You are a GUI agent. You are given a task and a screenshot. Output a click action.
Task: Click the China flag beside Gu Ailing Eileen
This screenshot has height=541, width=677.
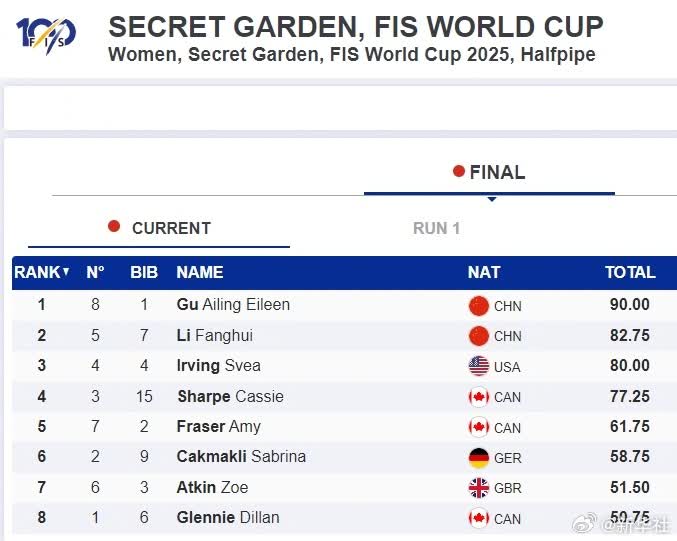479,306
